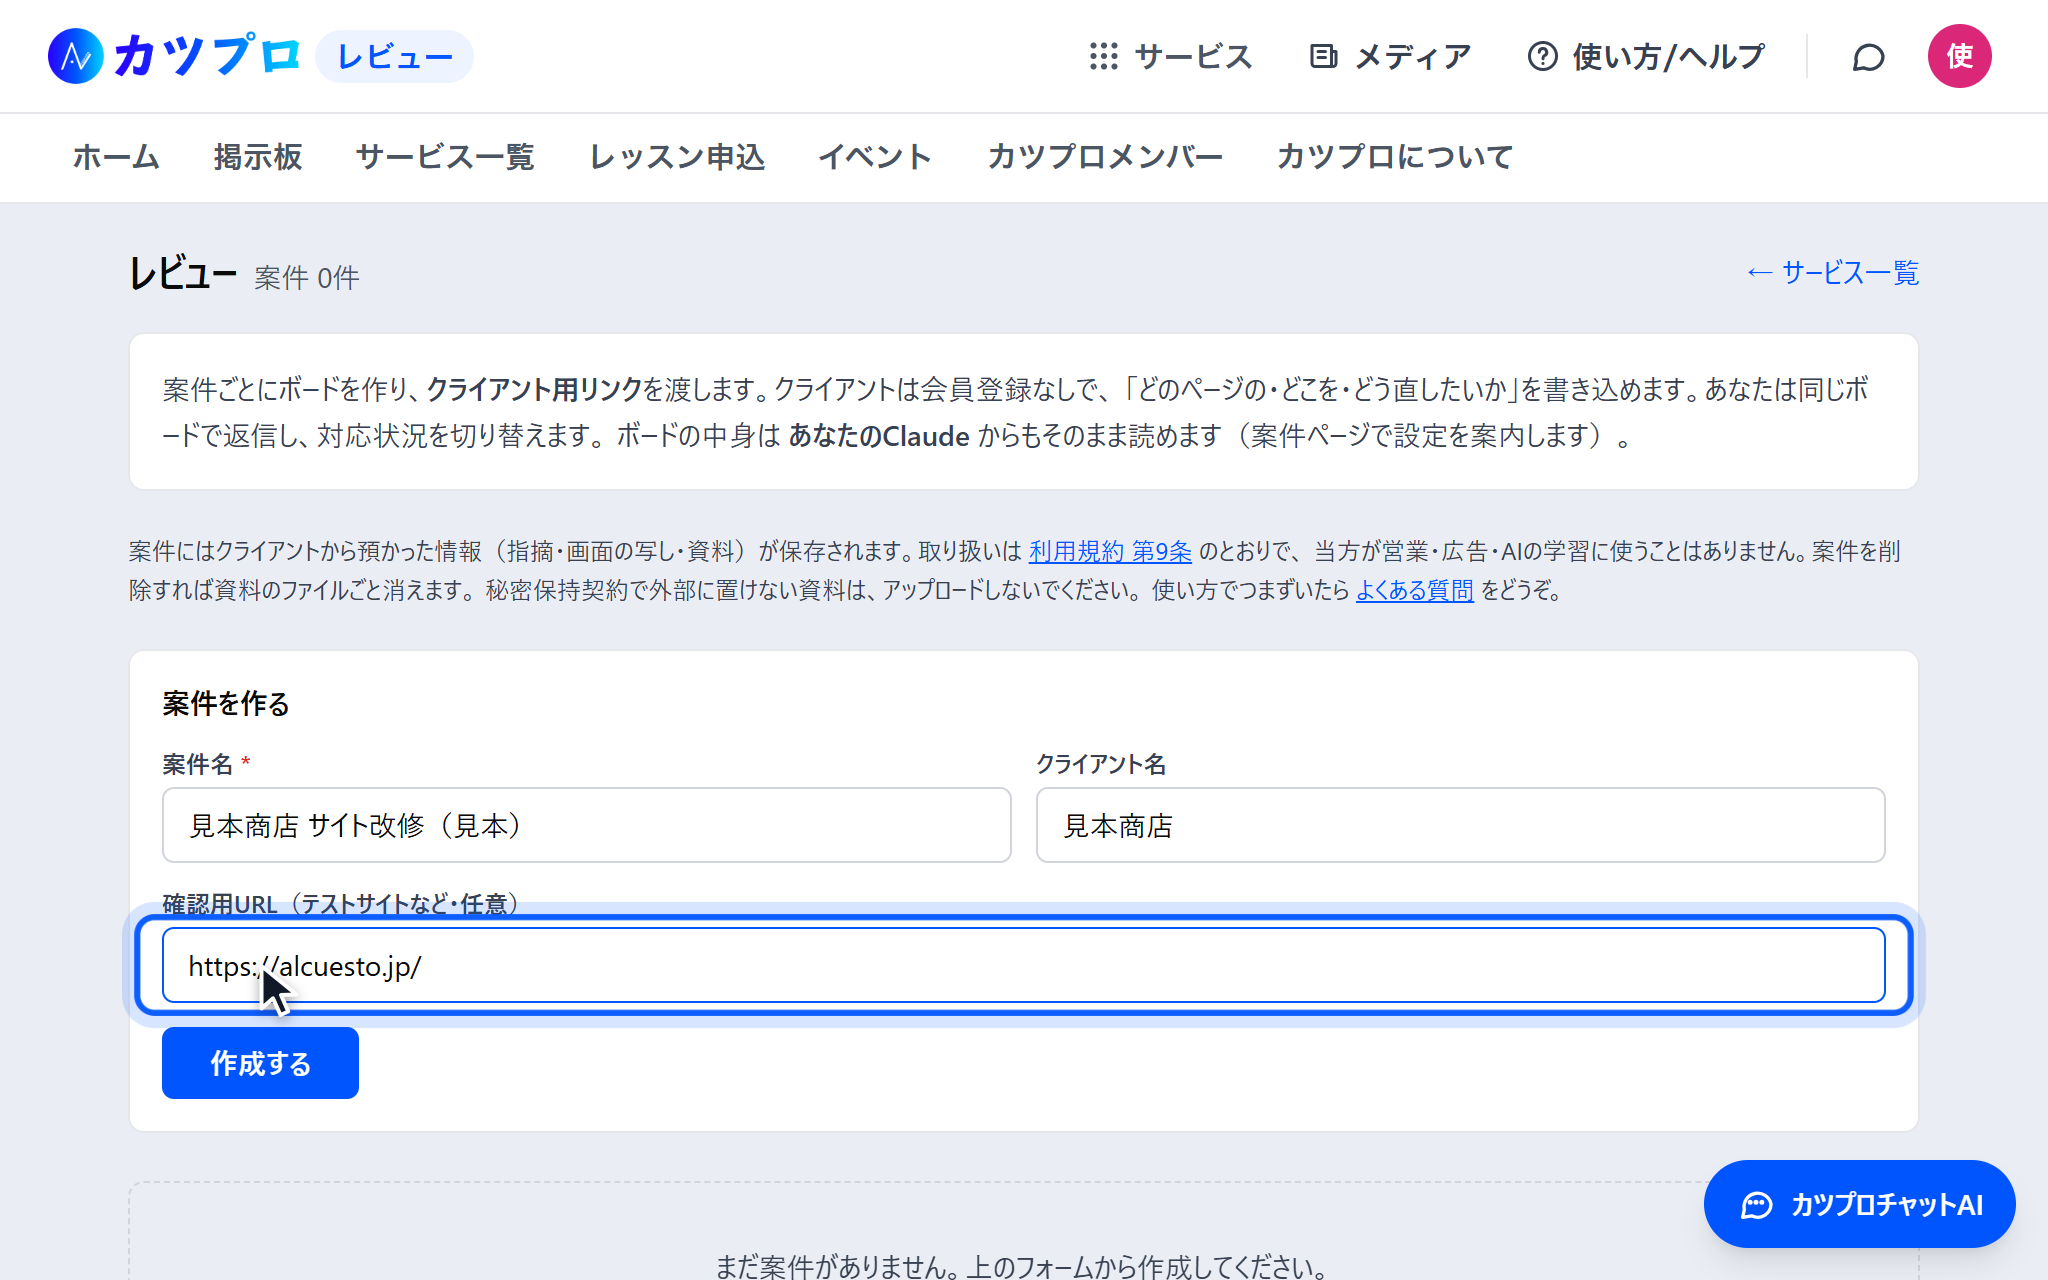Open カツプロメンバー tab

pos(1105,157)
